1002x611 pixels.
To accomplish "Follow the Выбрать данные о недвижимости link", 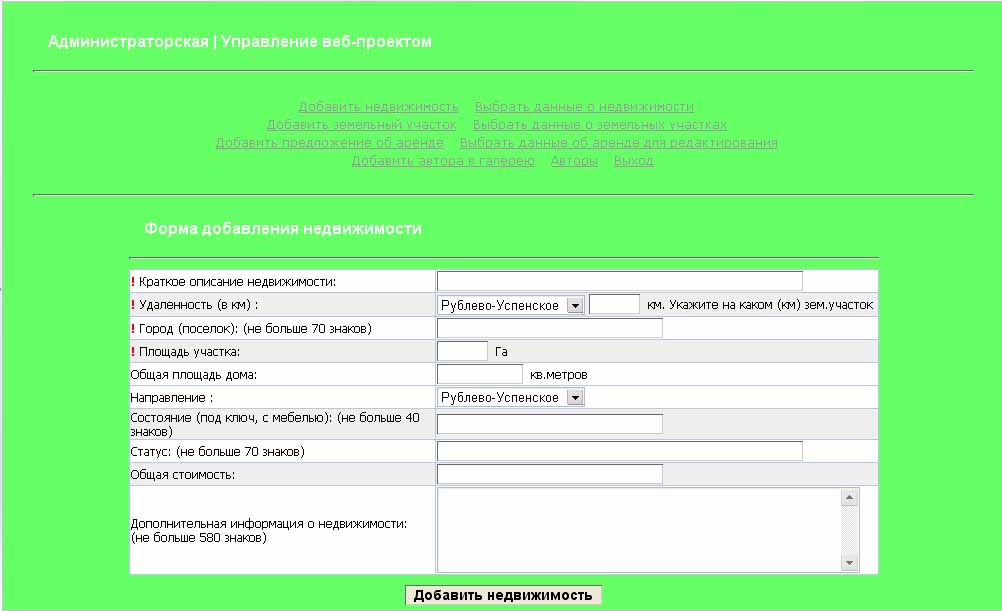I will 584,107.
